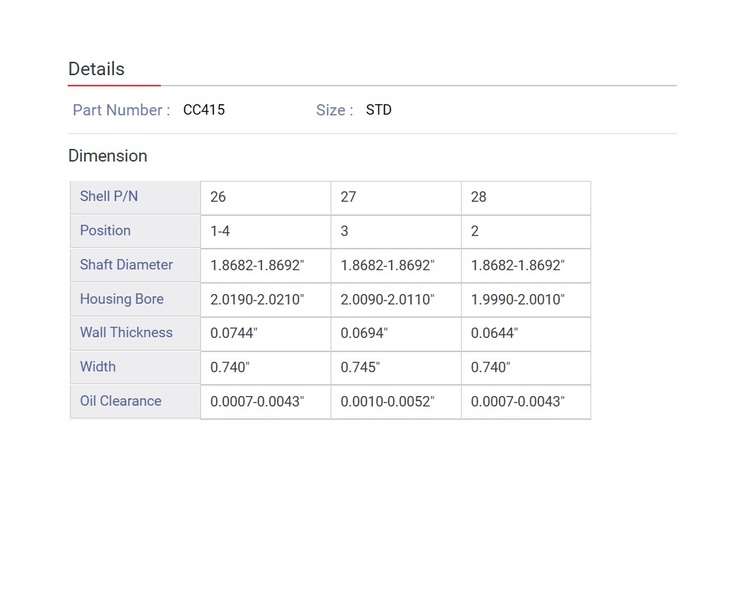Select the CC415 part number value
The width and height of the screenshot is (729, 600).
203,110
